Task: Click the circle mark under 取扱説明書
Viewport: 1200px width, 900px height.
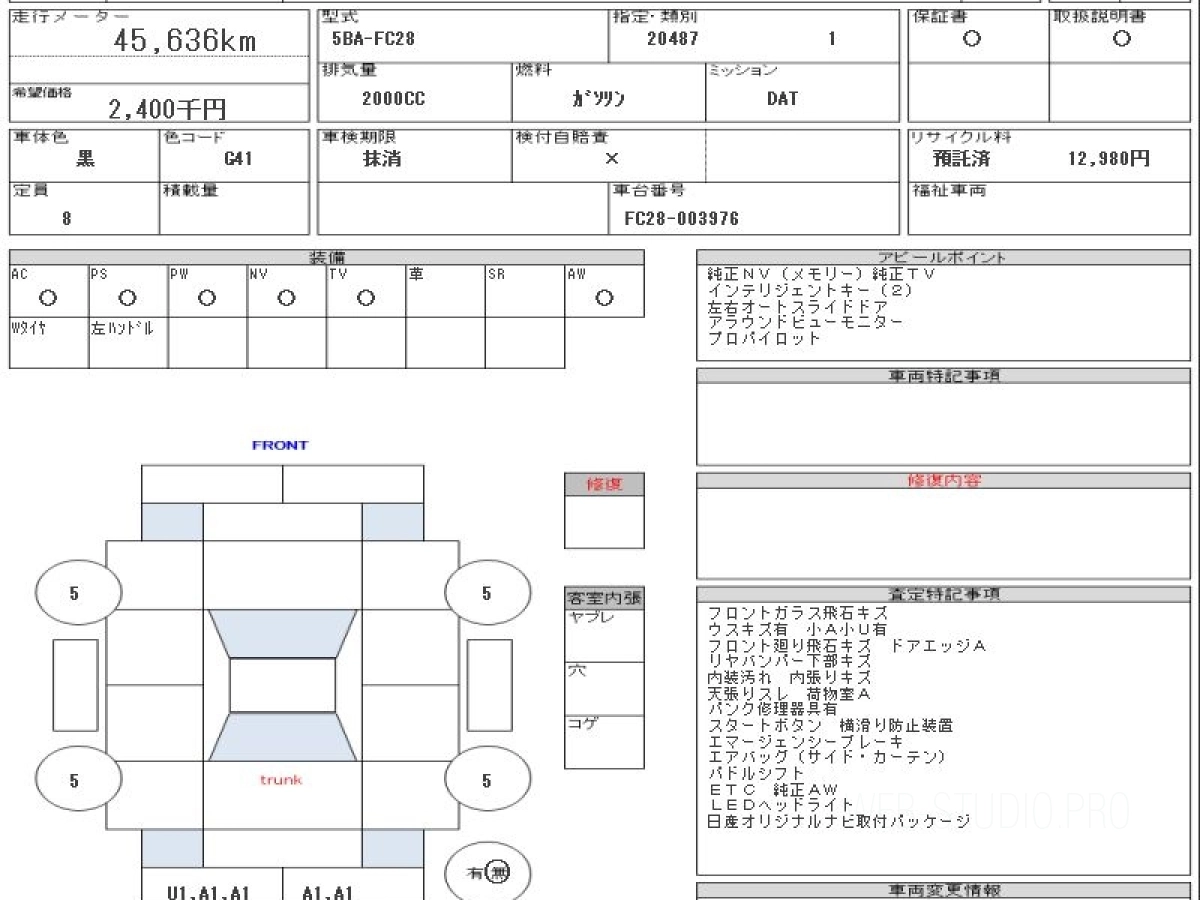Action: [1122, 39]
